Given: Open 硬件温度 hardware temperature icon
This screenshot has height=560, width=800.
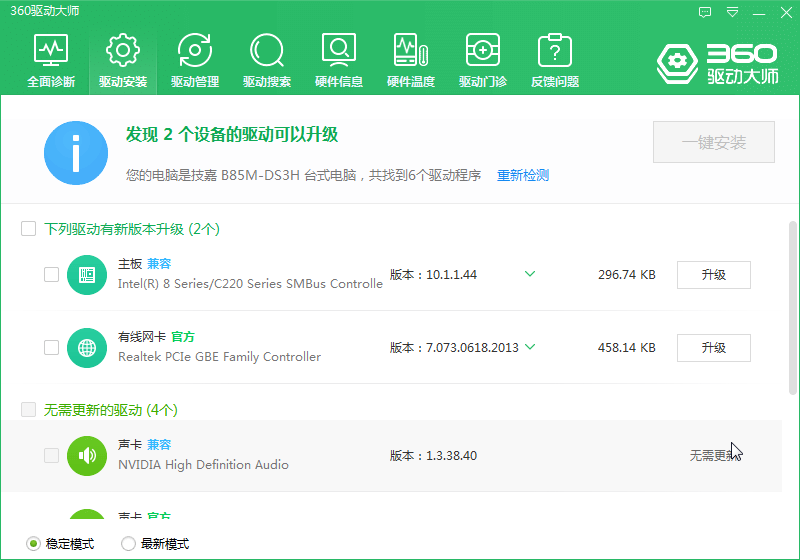Looking at the screenshot, I should pyautogui.click(x=411, y=60).
